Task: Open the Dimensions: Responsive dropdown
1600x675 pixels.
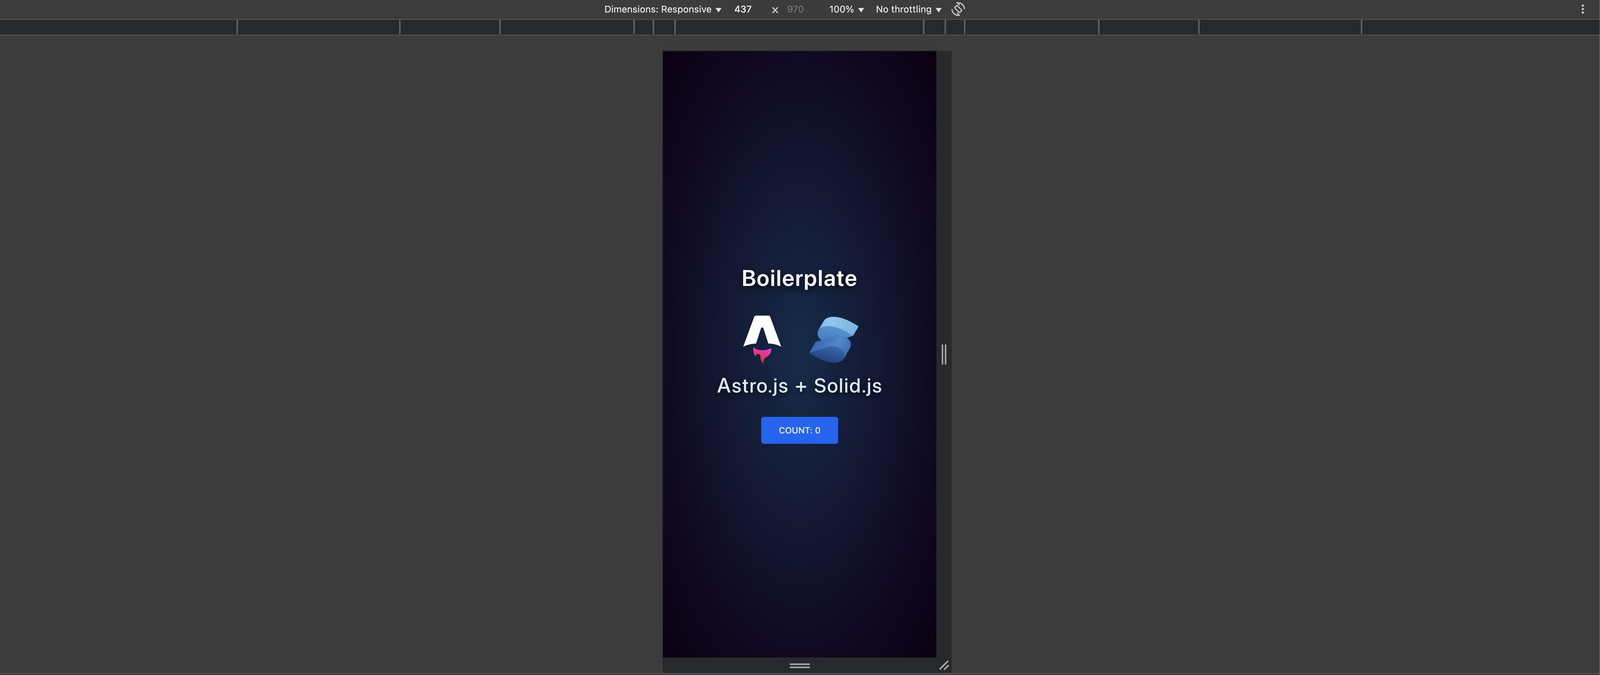Action: (x=662, y=9)
